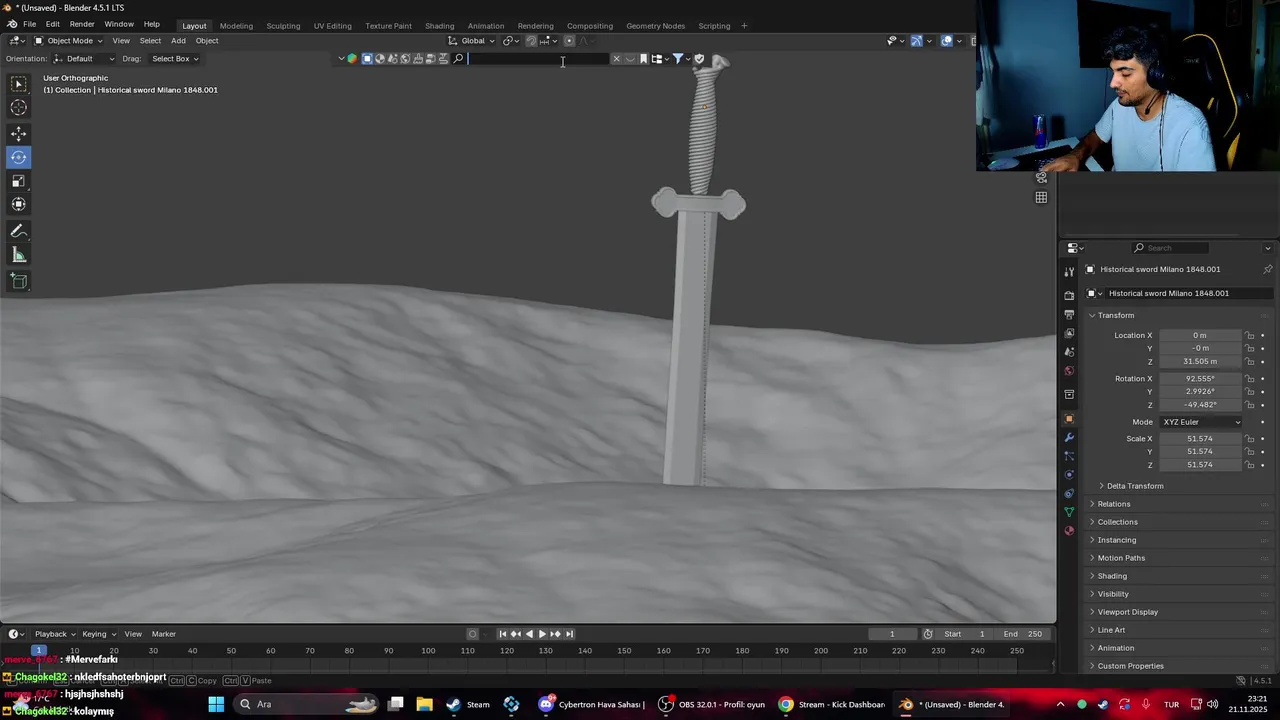Jump to the timeline end frame
Image resolution: width=1280 pixels, height=720 pixels.
coord(569,634)
